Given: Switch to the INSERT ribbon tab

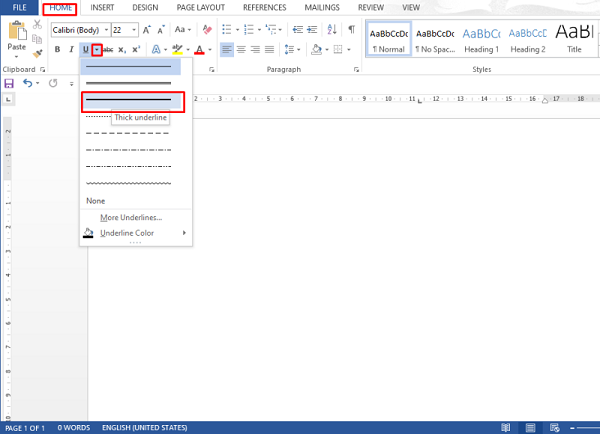Looking at the screenshot, I should 102,7.
